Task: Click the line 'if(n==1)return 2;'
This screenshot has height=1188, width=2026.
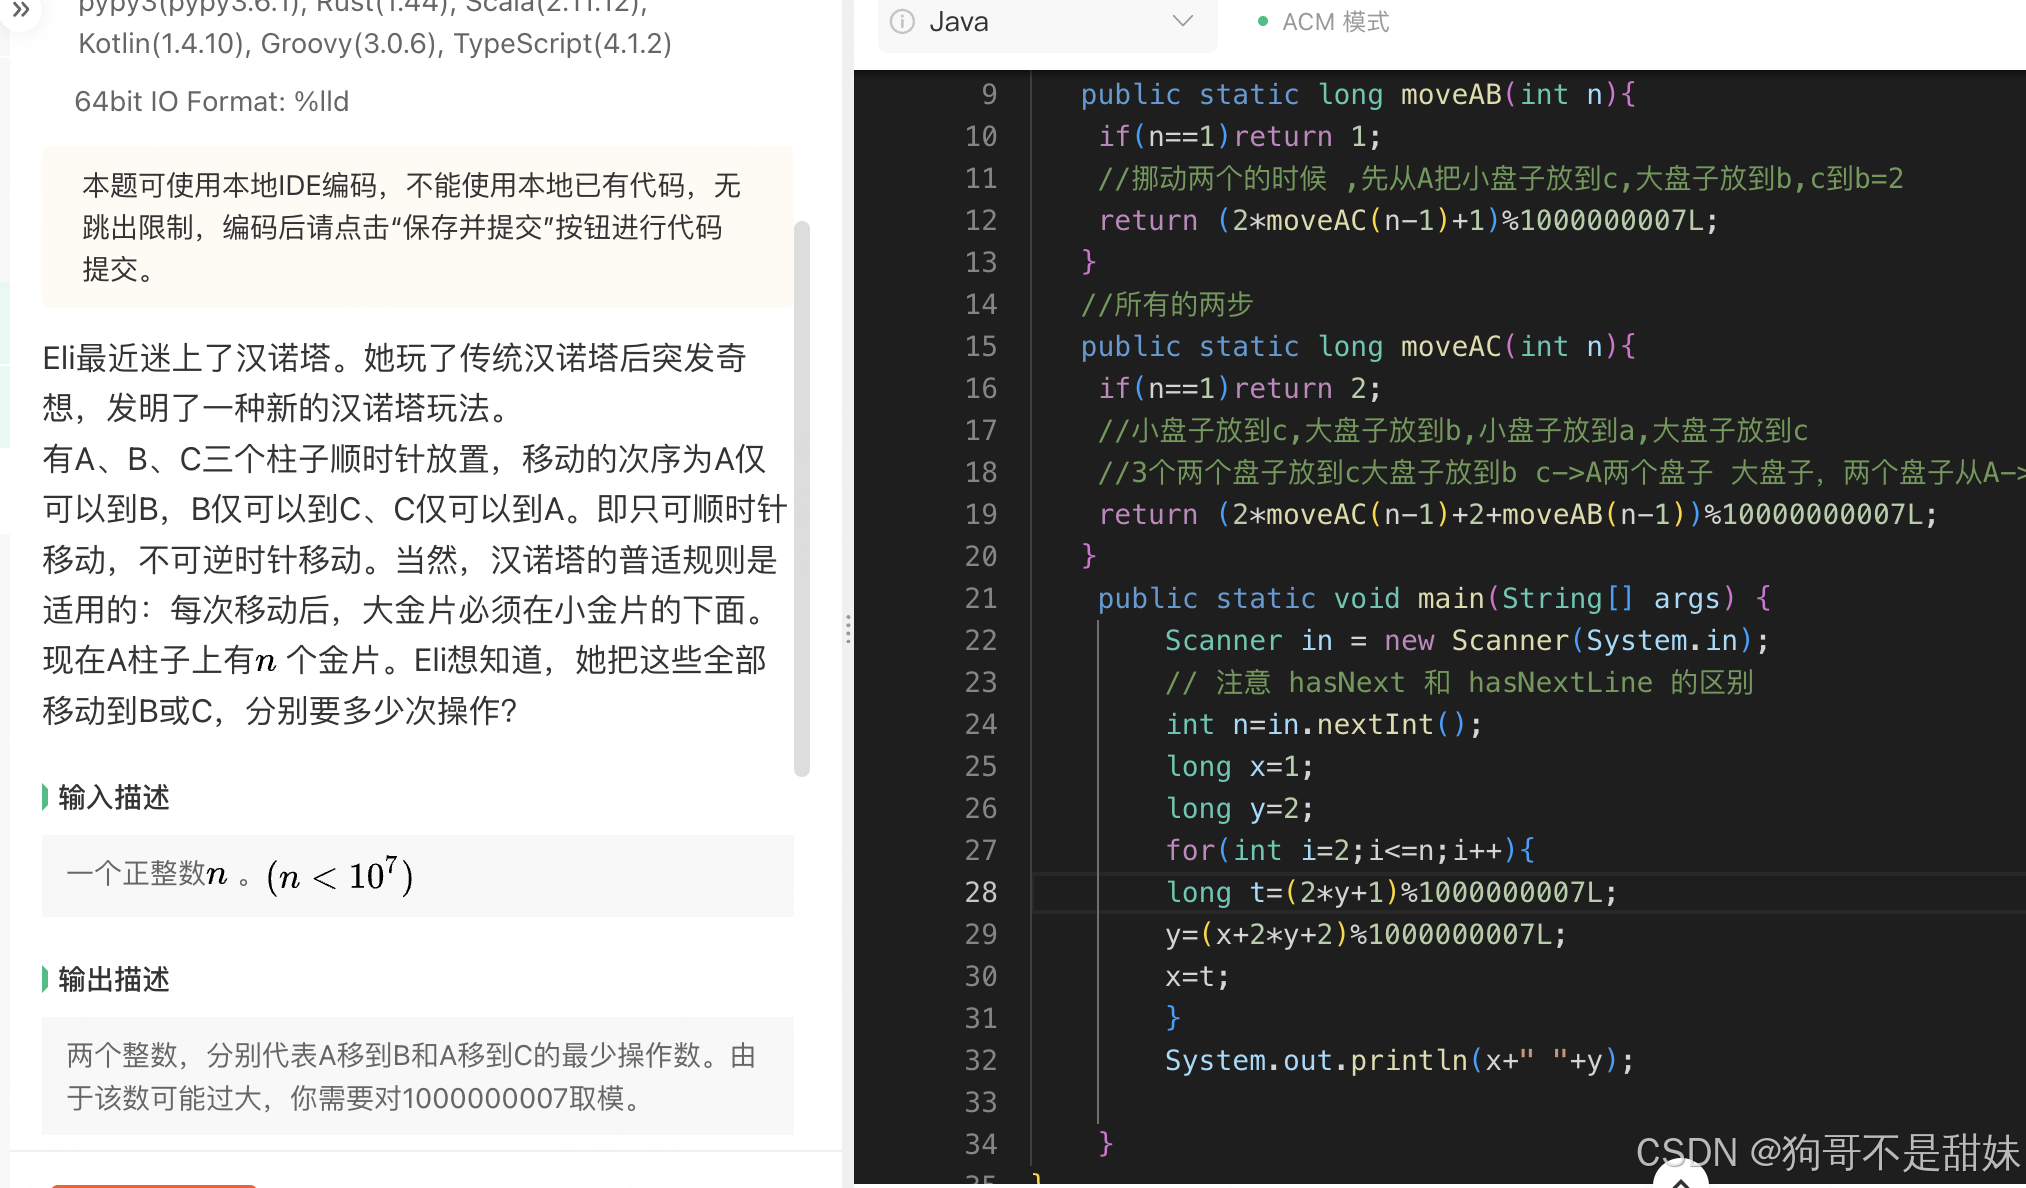Action: point(1240,388)
